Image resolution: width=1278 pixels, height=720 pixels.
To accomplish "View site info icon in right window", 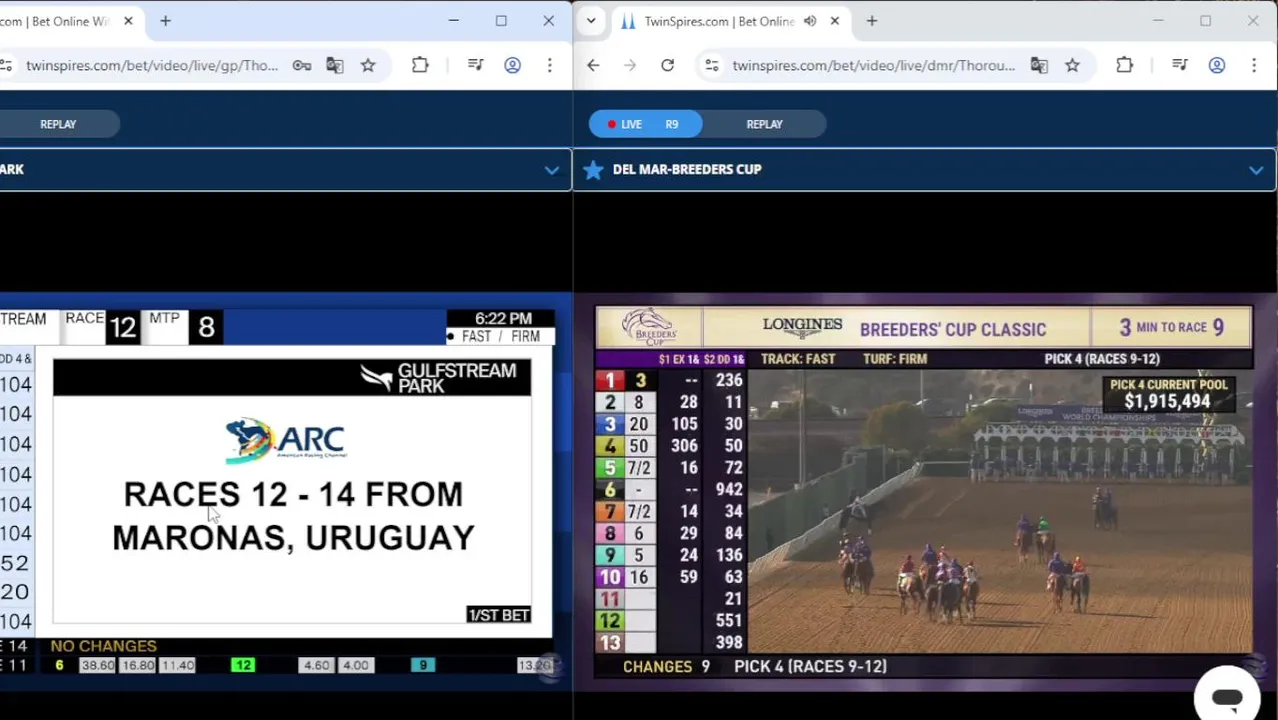I will (711, 66).
